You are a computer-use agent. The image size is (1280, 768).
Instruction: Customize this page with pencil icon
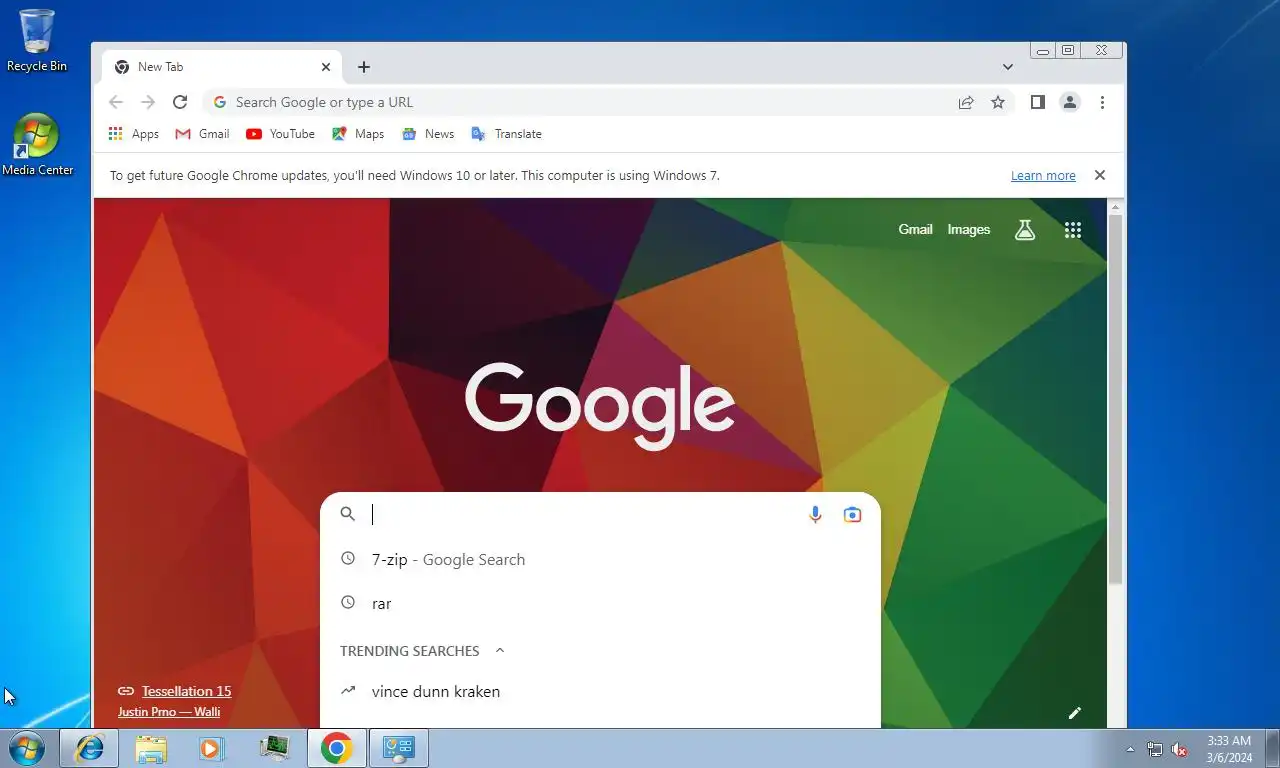click(1075, 713)
